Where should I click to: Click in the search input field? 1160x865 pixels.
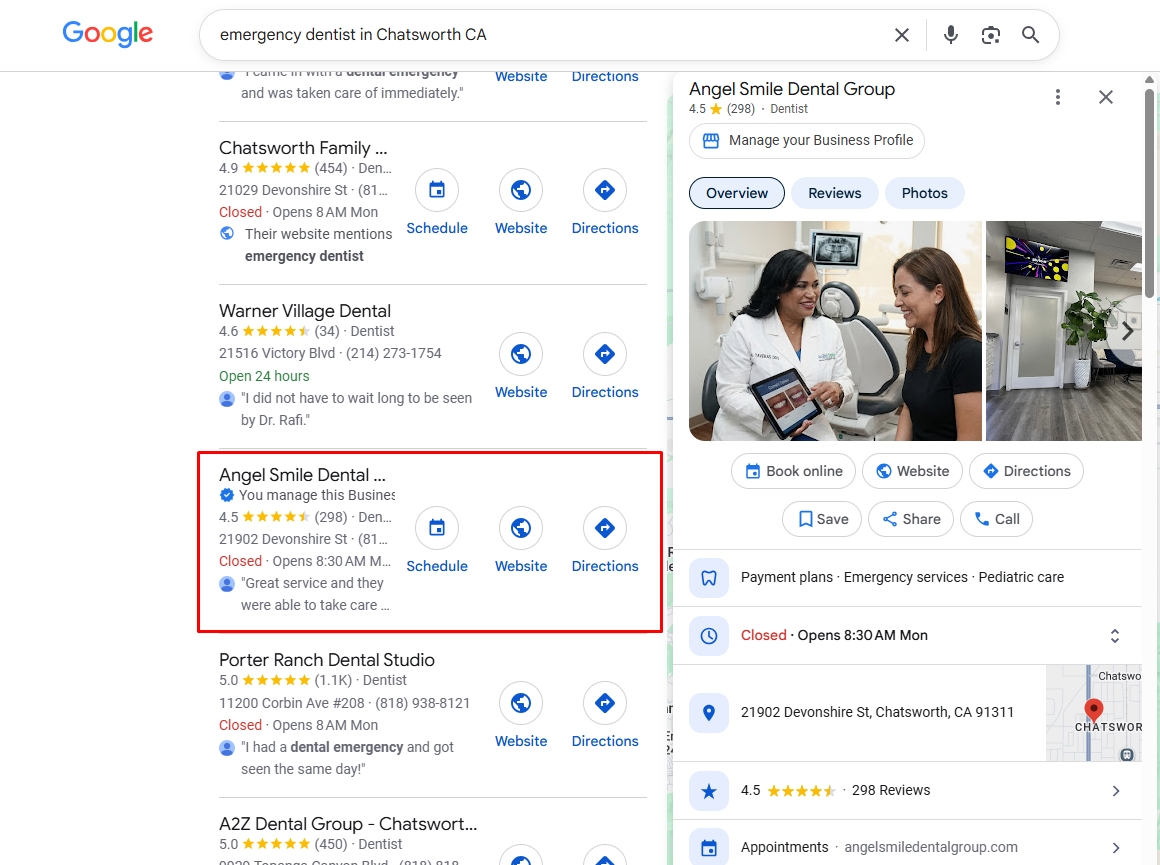547,35
